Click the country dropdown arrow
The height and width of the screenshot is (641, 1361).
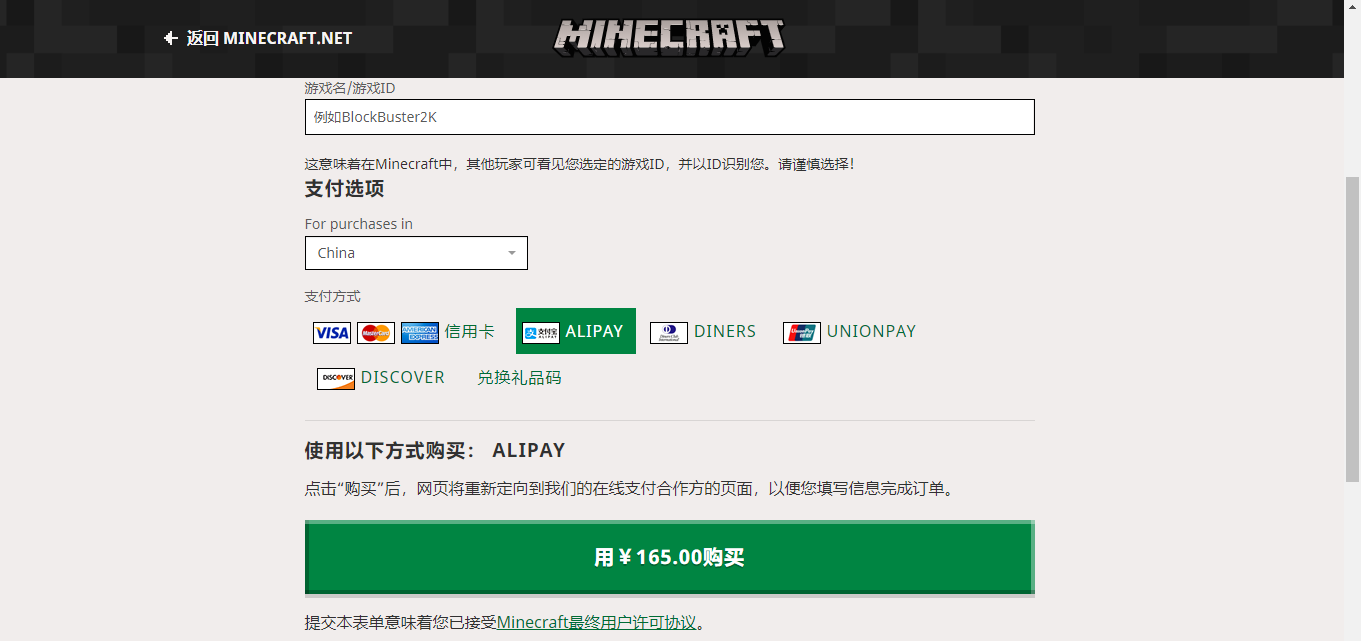coord(513,253)
